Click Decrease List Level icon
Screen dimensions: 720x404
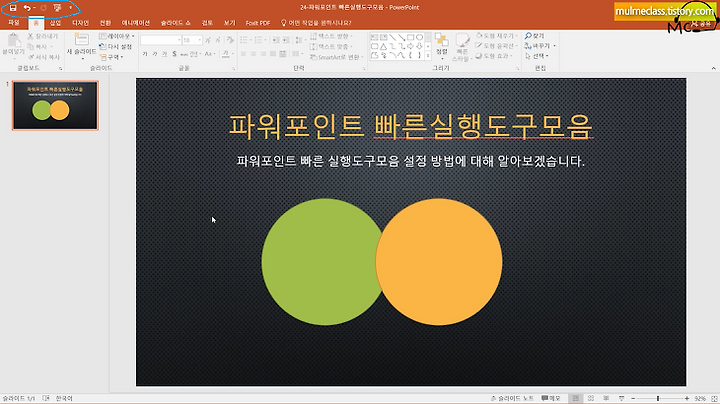coord(276,40)
